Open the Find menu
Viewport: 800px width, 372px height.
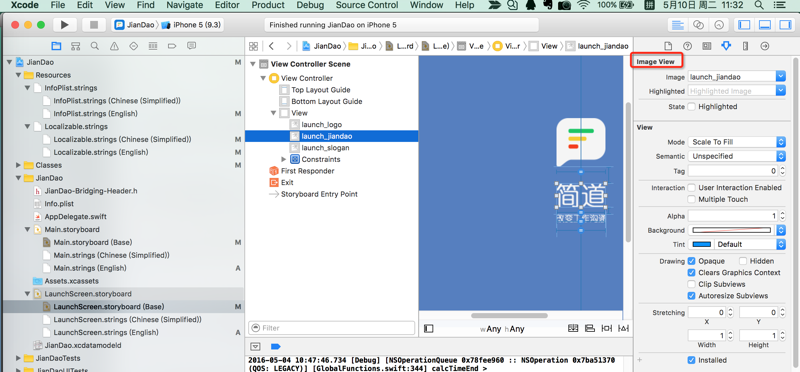click(146, 5)
